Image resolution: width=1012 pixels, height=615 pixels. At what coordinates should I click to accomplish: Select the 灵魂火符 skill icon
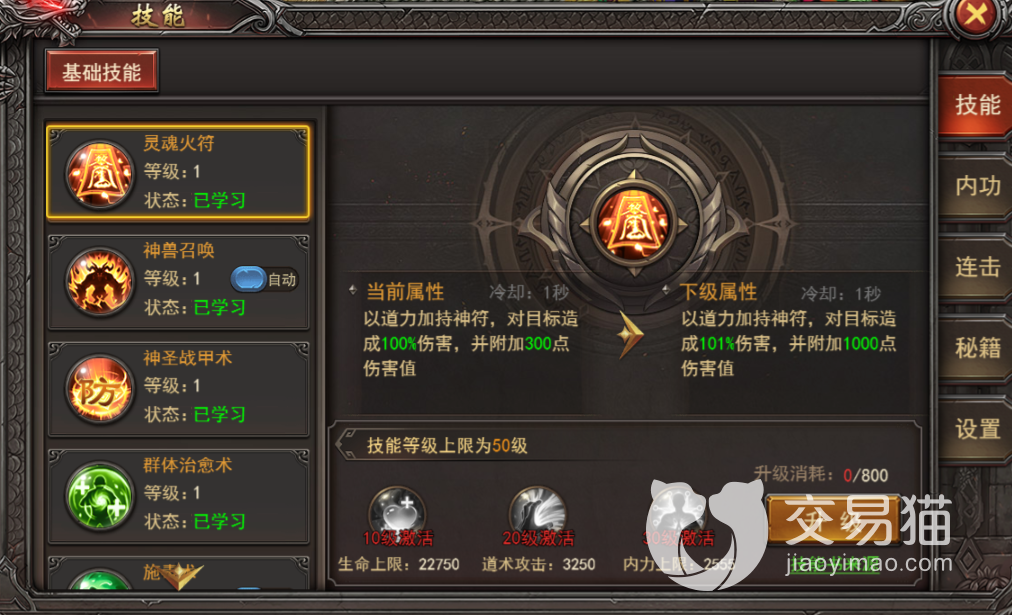point(99,175)
